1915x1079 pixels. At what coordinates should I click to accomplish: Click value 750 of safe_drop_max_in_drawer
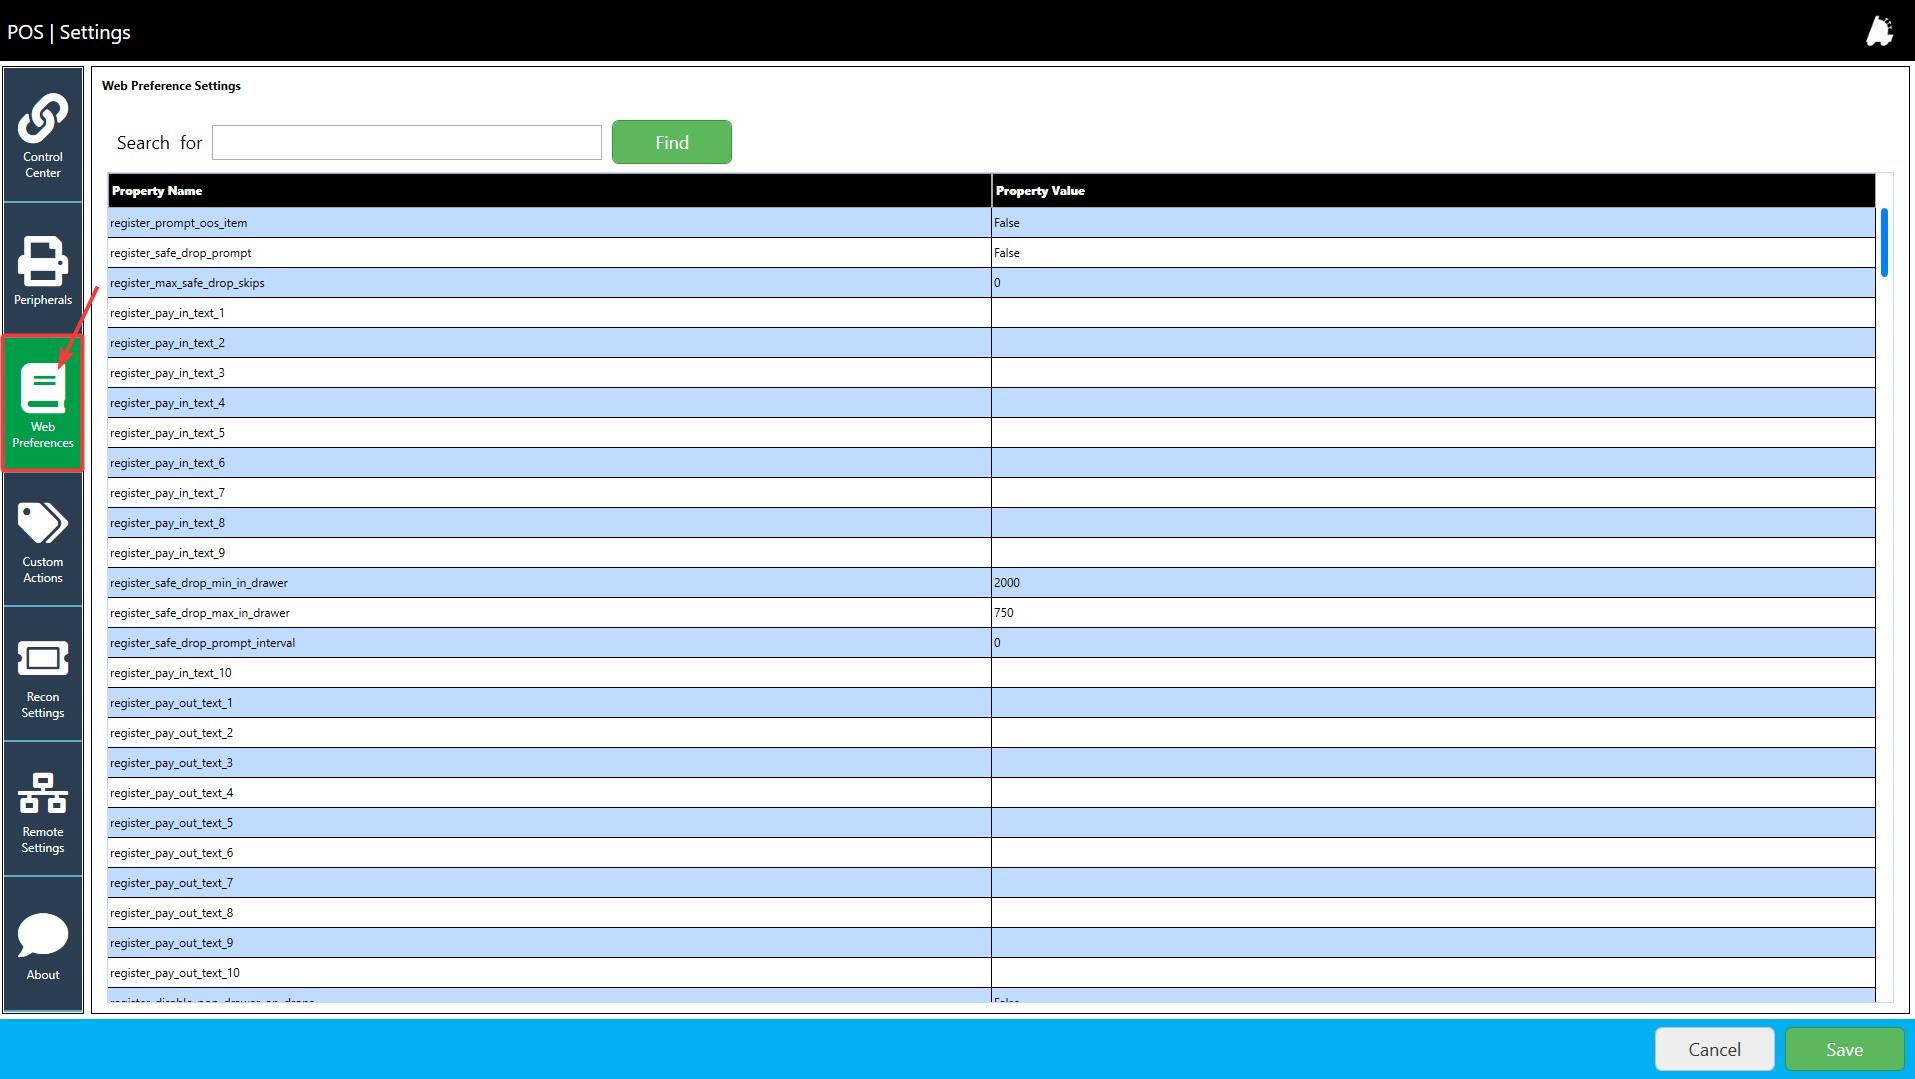click(1004, 613)
